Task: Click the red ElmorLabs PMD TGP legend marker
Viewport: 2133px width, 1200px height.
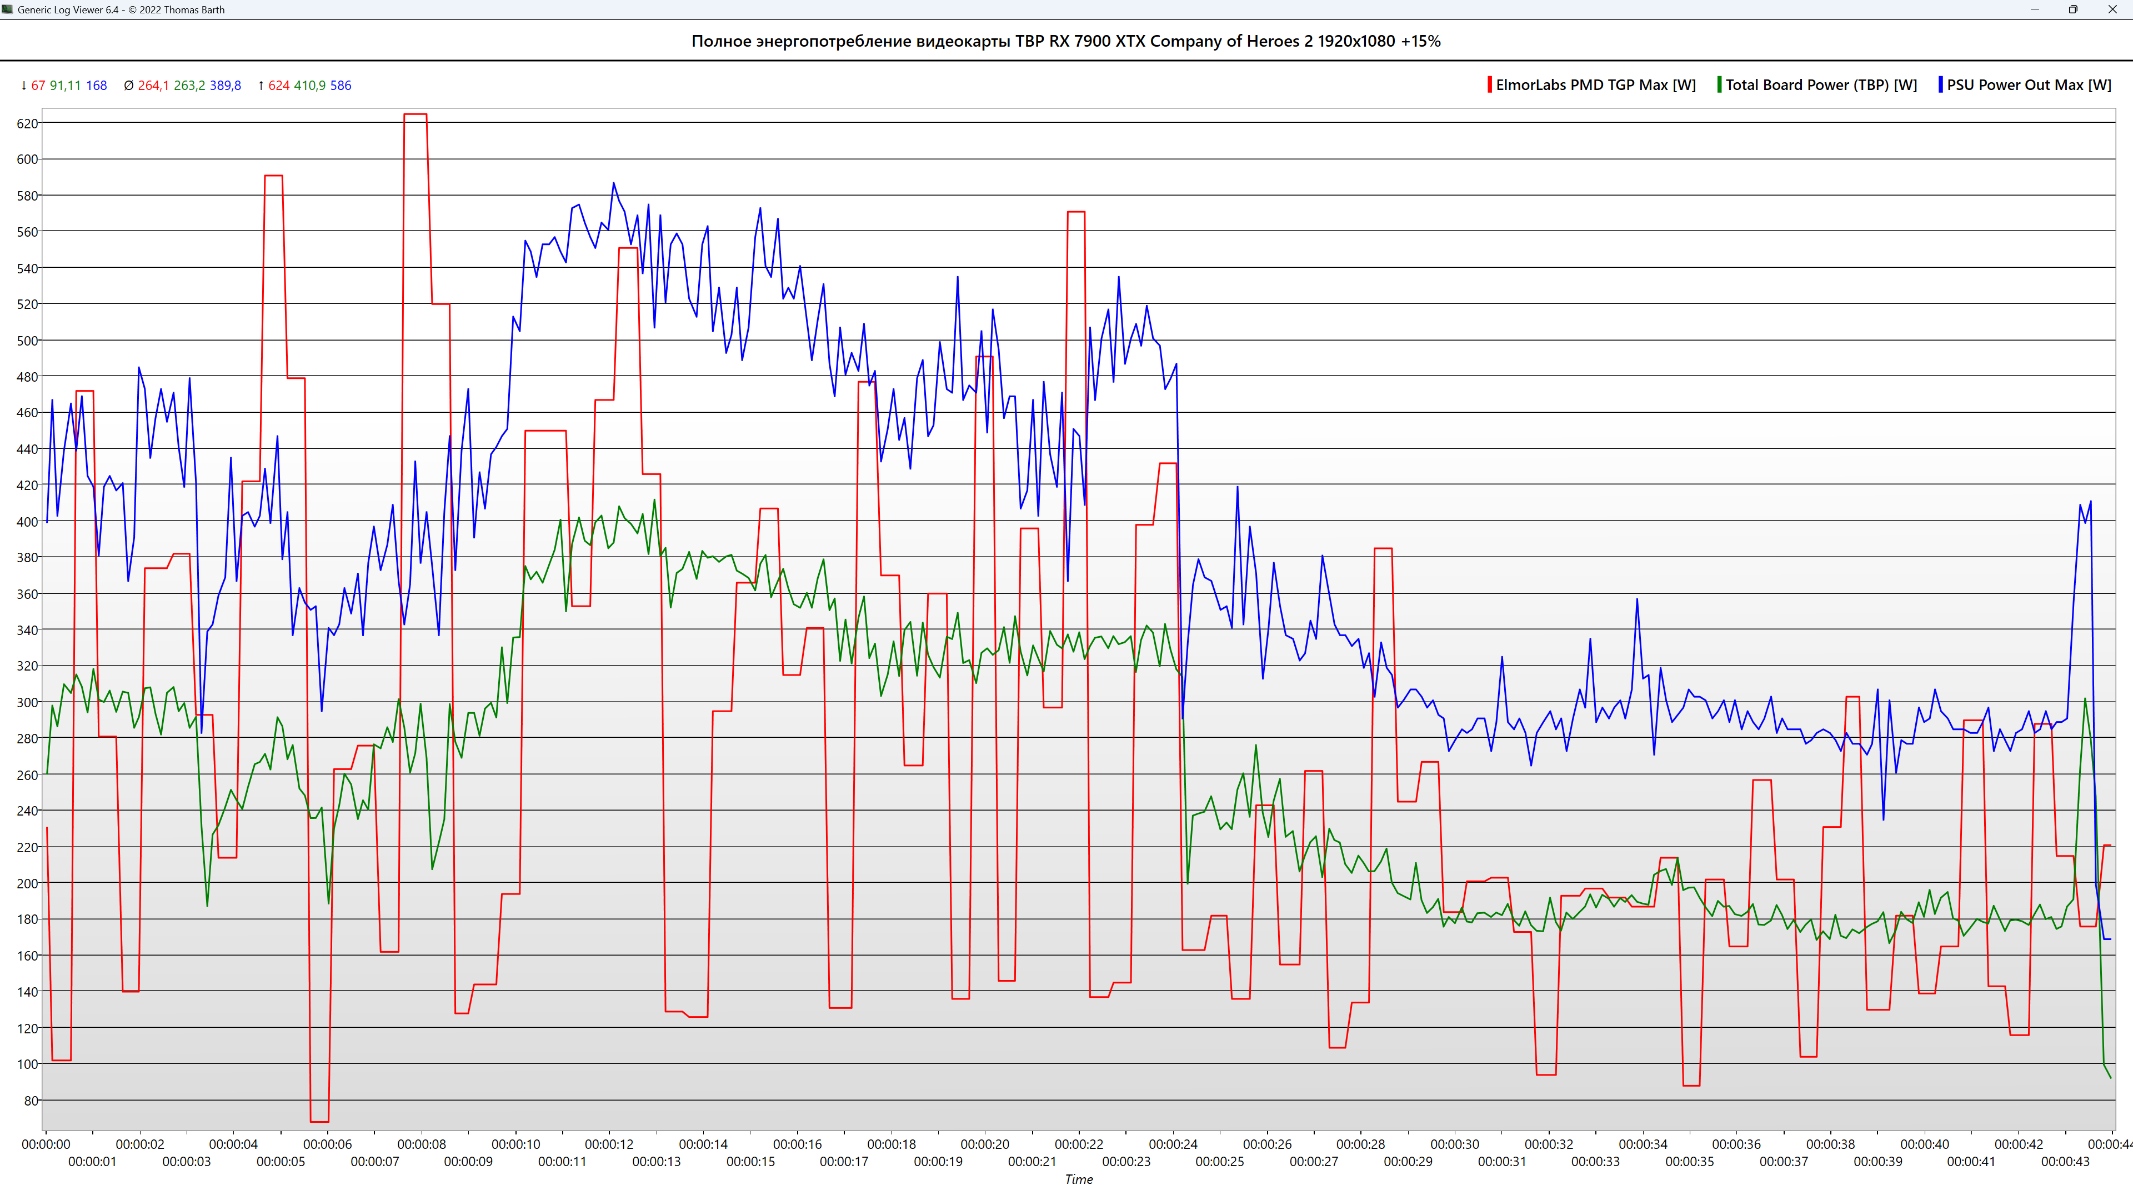Action: 1489,85
